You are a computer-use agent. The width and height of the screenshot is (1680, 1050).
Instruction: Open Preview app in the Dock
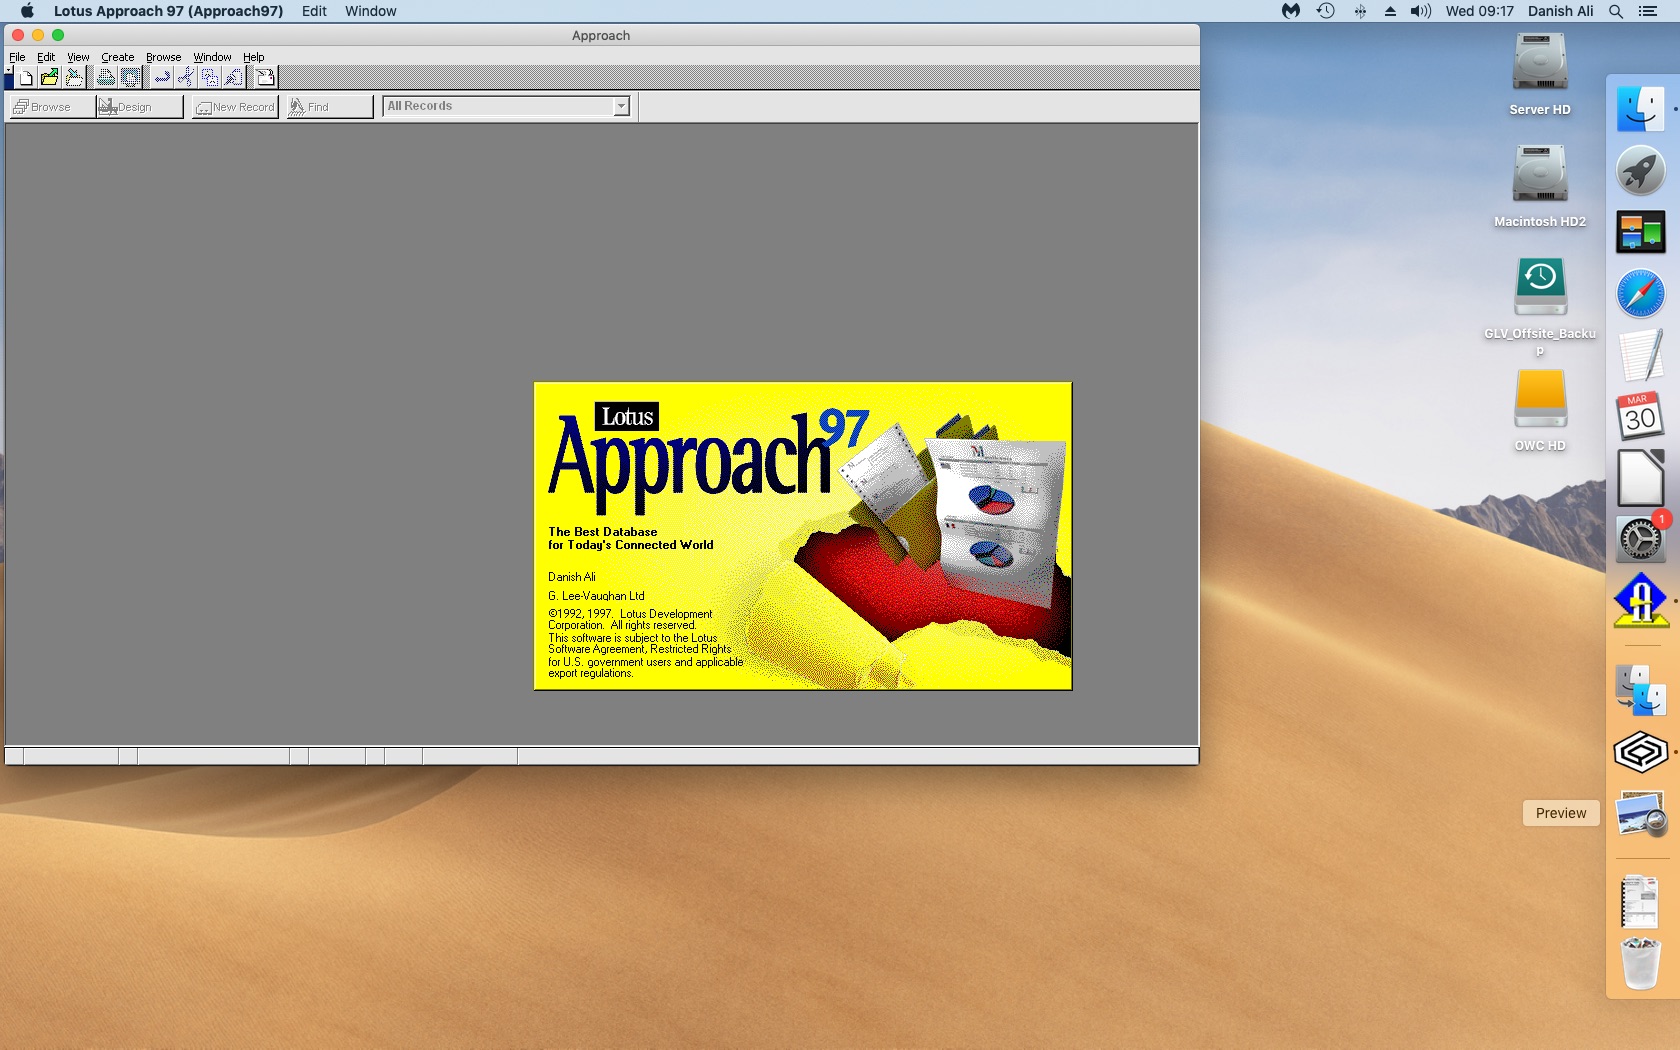click(1641, 814)
